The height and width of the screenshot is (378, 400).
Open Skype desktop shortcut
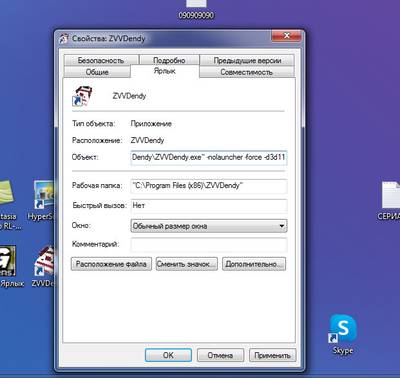point(343,333)
